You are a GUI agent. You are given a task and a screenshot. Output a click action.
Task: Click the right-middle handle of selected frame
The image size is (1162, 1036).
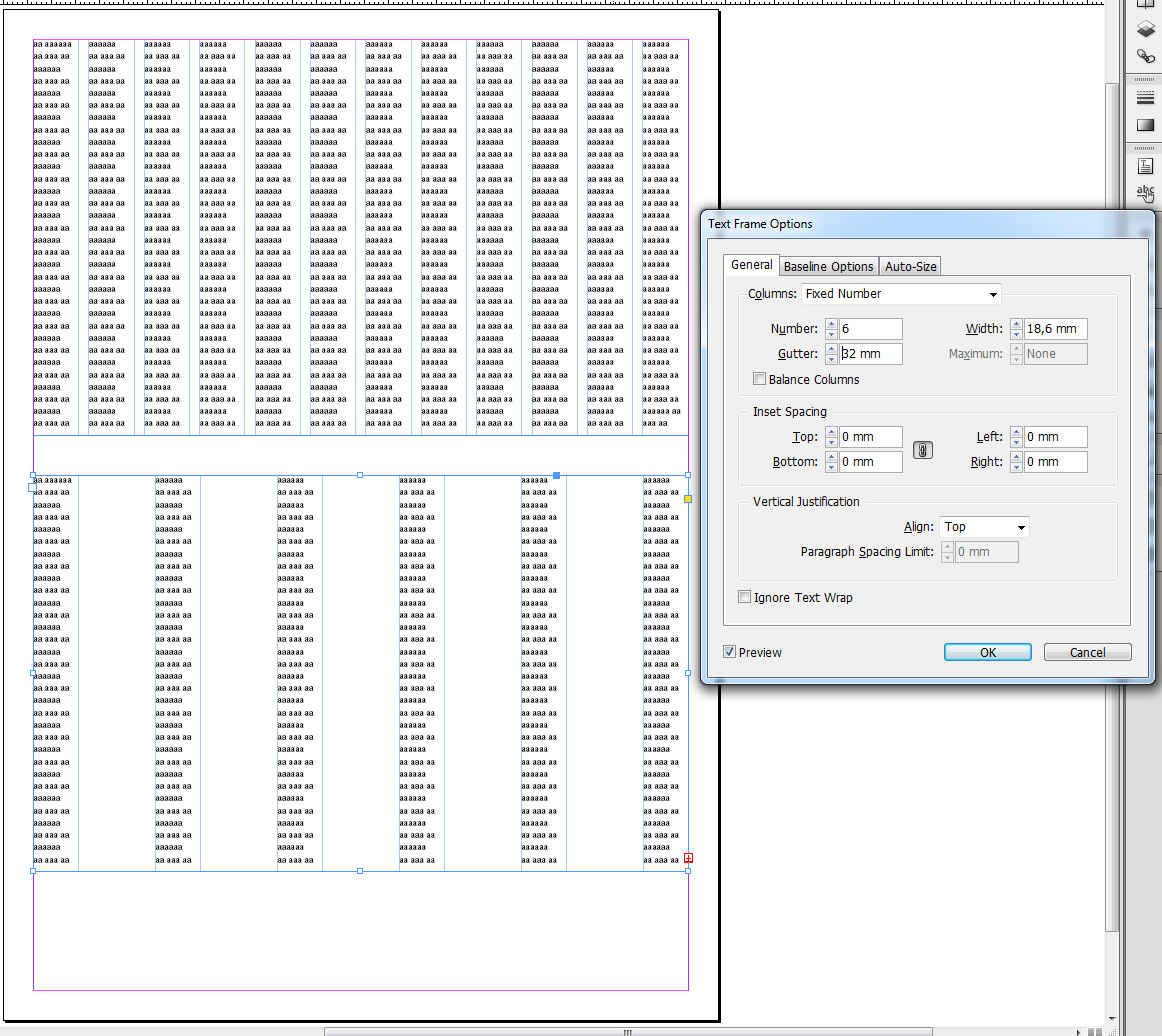point(688,674)
